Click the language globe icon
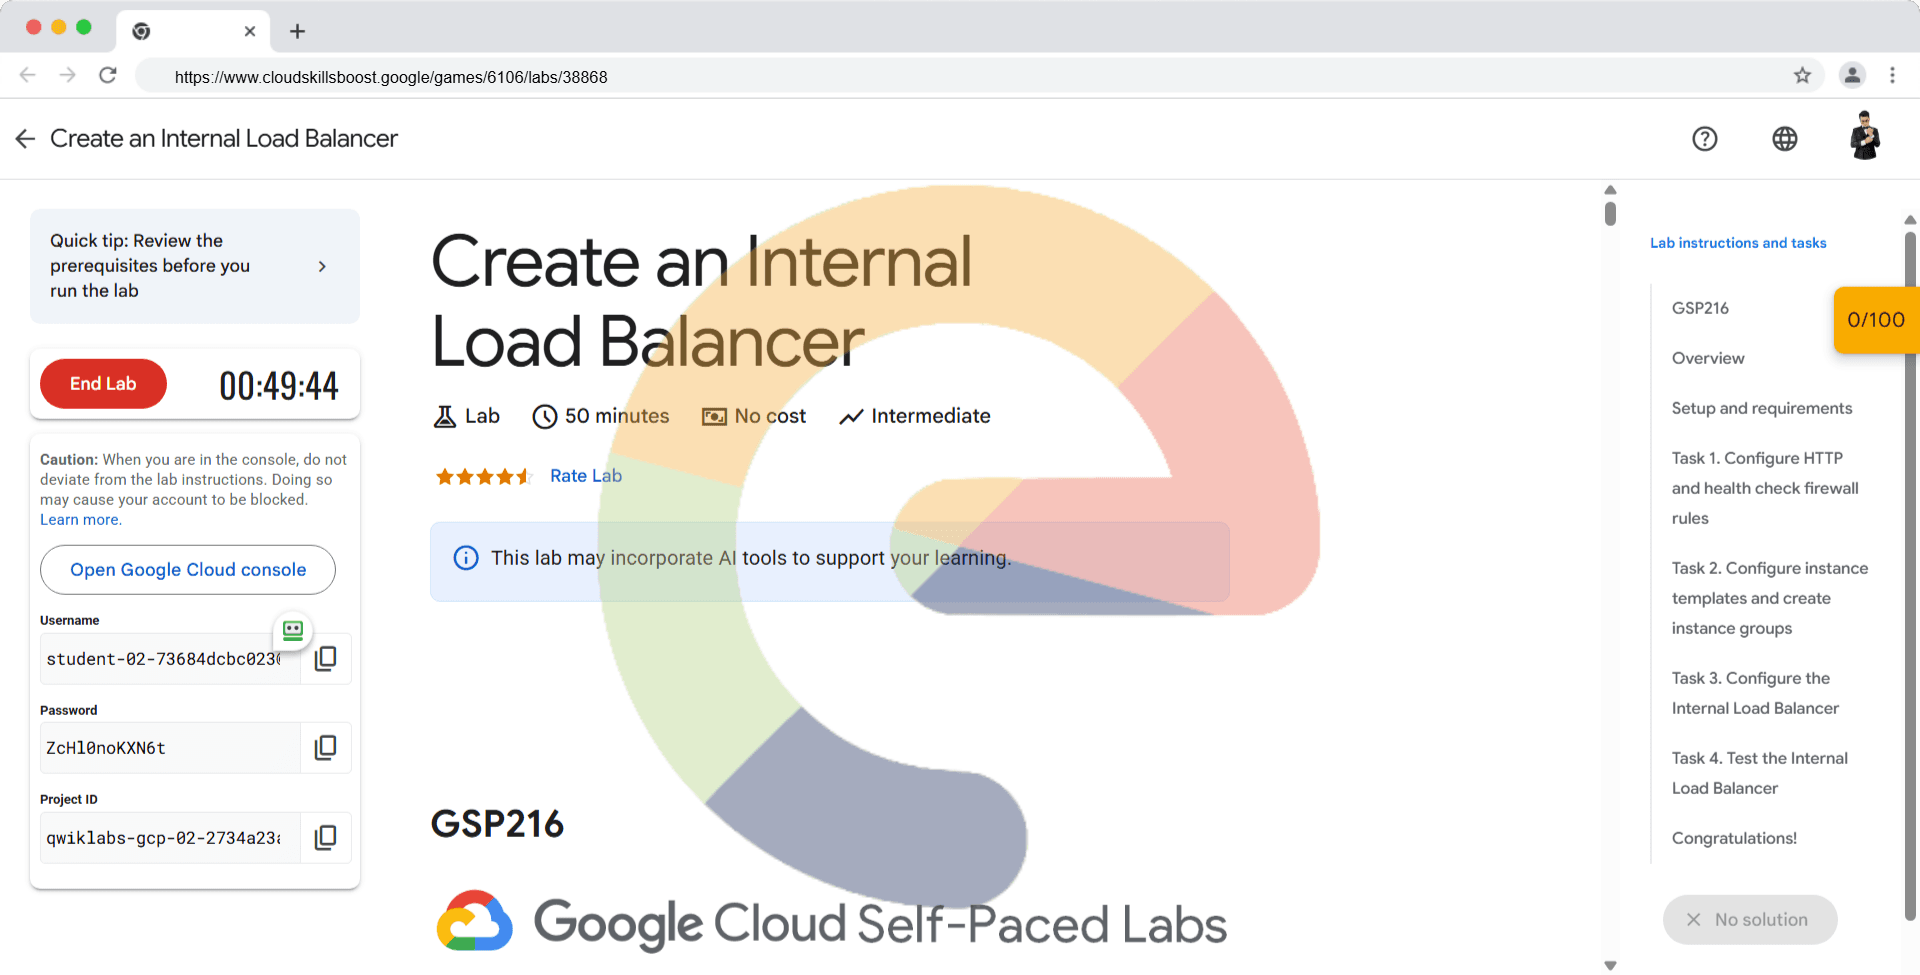The image size is (1920, 975). click(x=1784, y=139)
